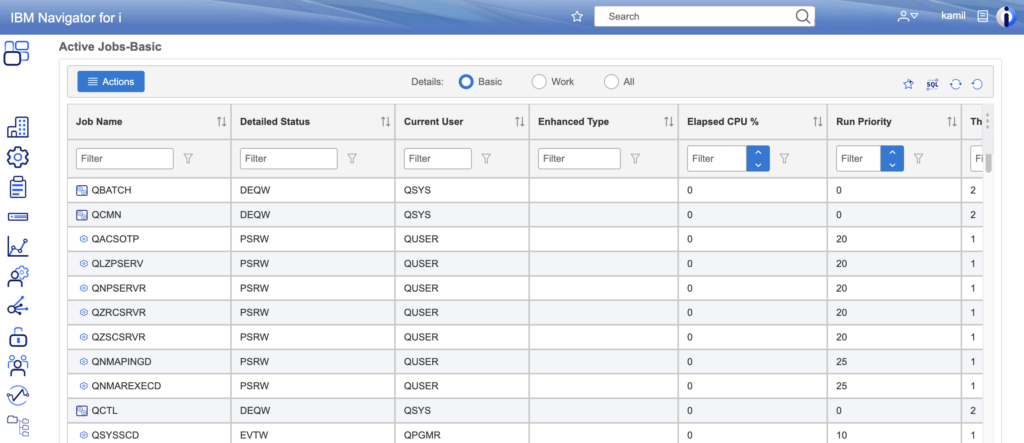Select the Basic details radio button
The width and height of the screenshot is (1024, 443).
(x=466, y=82)
